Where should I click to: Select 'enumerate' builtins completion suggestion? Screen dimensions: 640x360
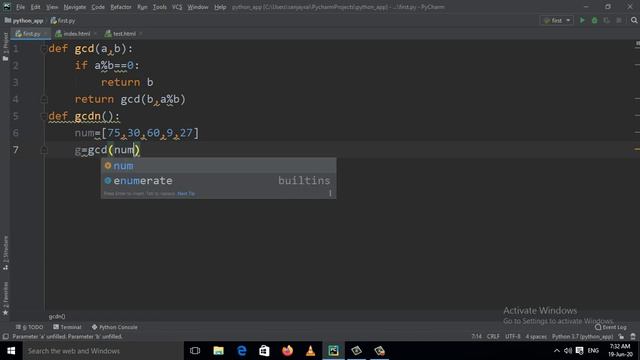(218, 180)
